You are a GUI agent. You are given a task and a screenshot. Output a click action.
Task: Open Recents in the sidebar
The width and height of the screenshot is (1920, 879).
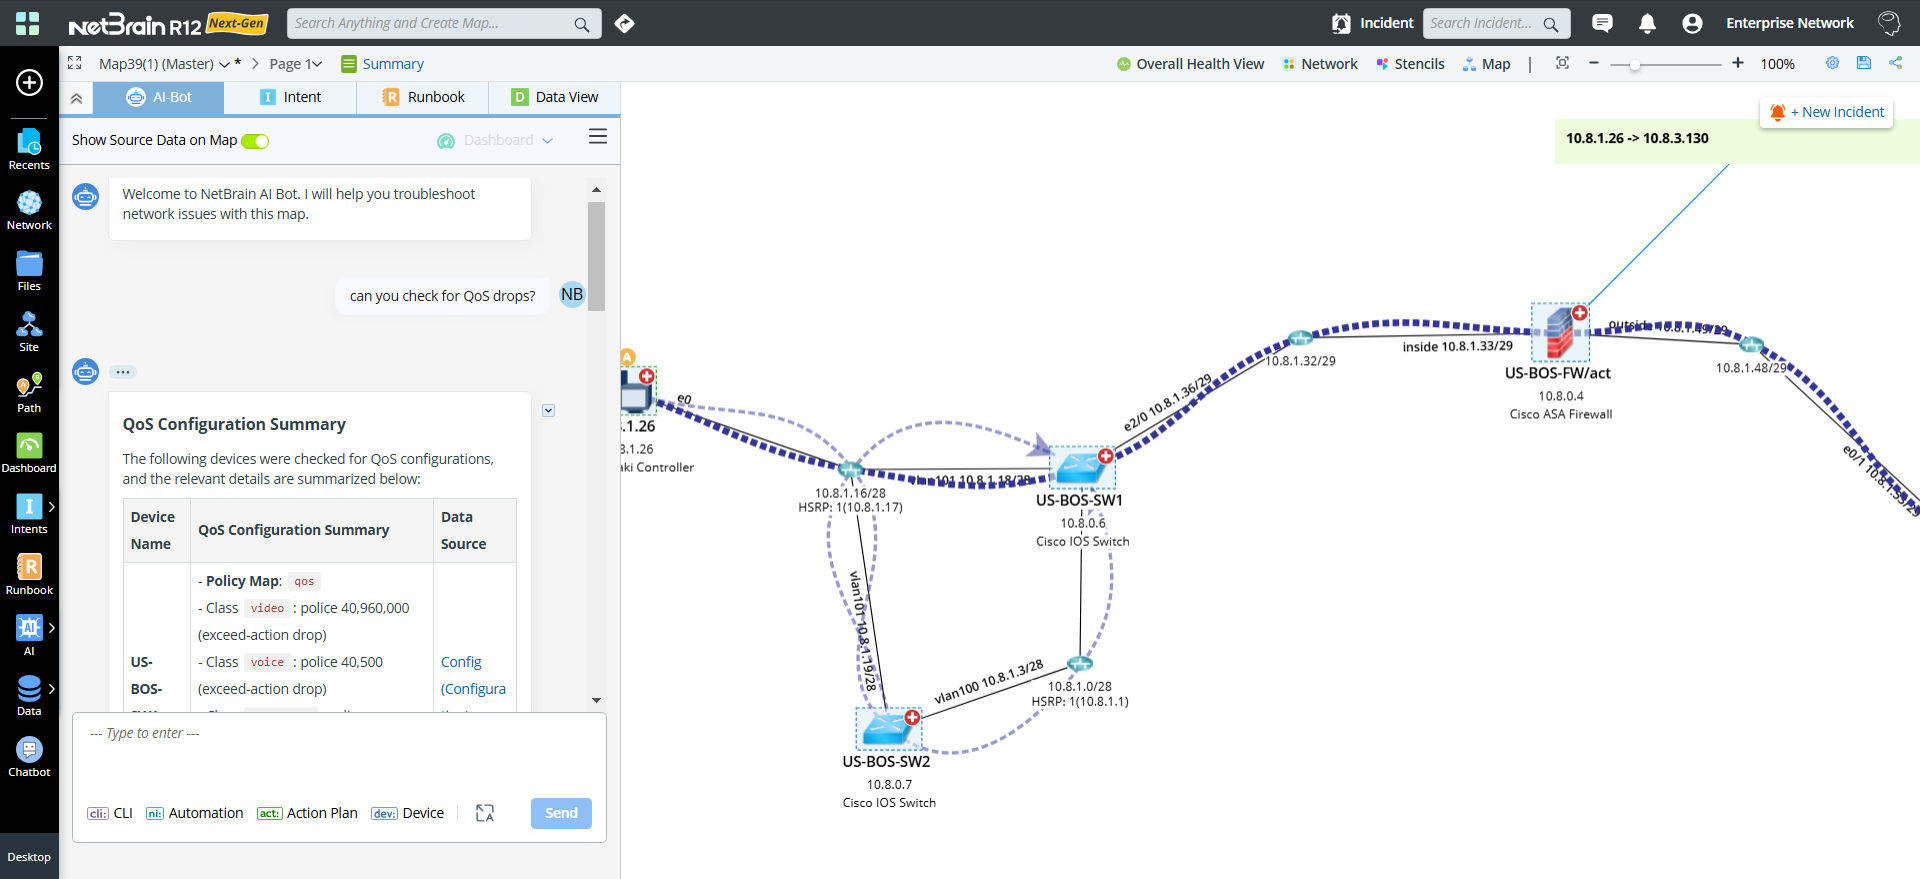[x=29, y=149]
